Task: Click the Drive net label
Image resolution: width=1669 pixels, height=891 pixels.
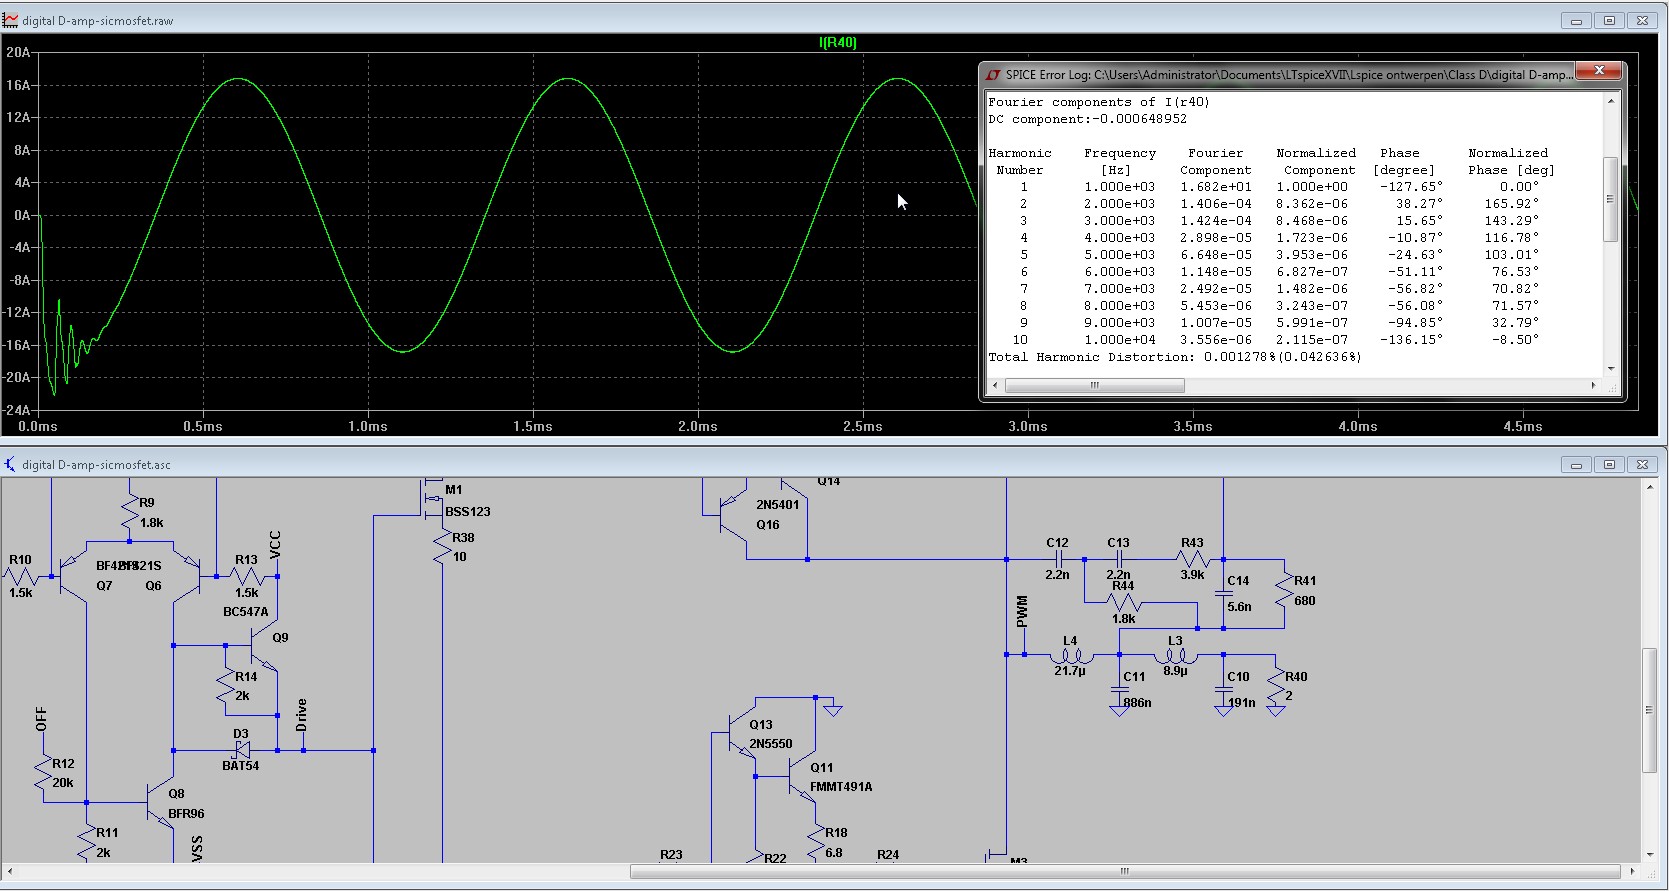Action: pos(301,715)
